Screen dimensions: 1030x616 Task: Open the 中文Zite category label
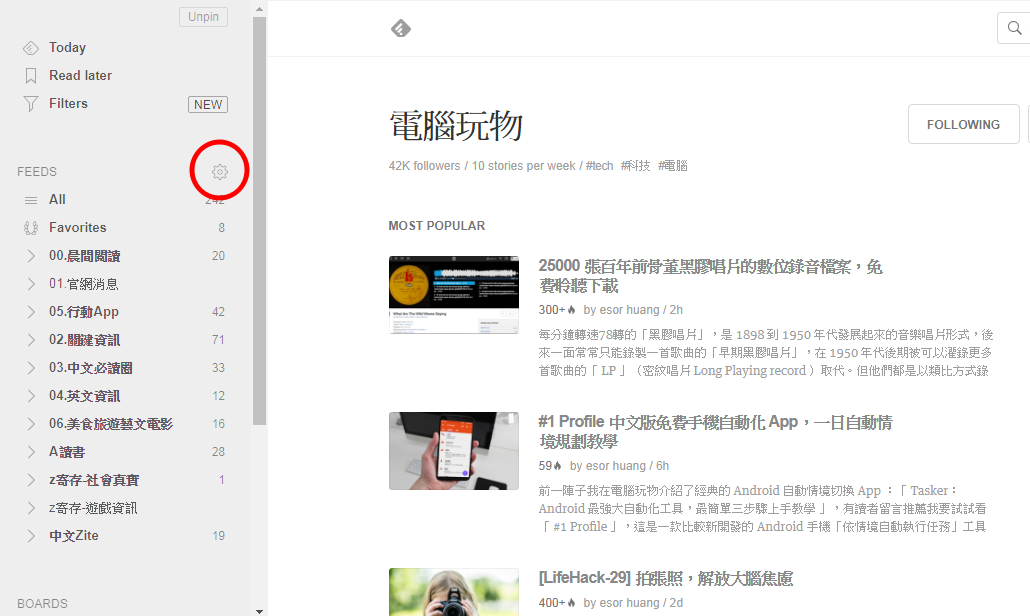coord(74,536)
